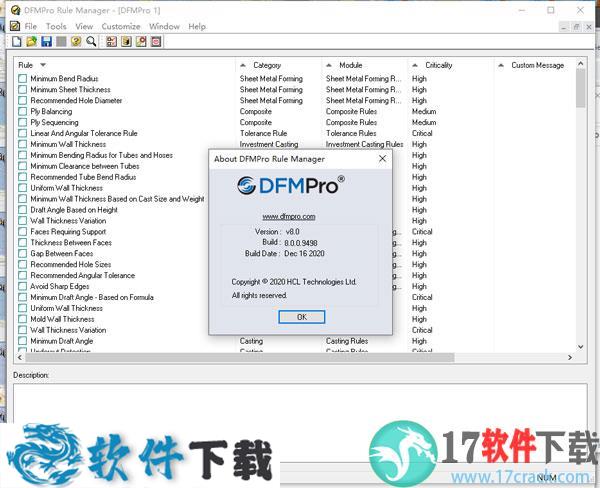This screenshot has width=600, height=488.
Task: Click horizontal scrollbar right arrow
Action: click(570, 357)
